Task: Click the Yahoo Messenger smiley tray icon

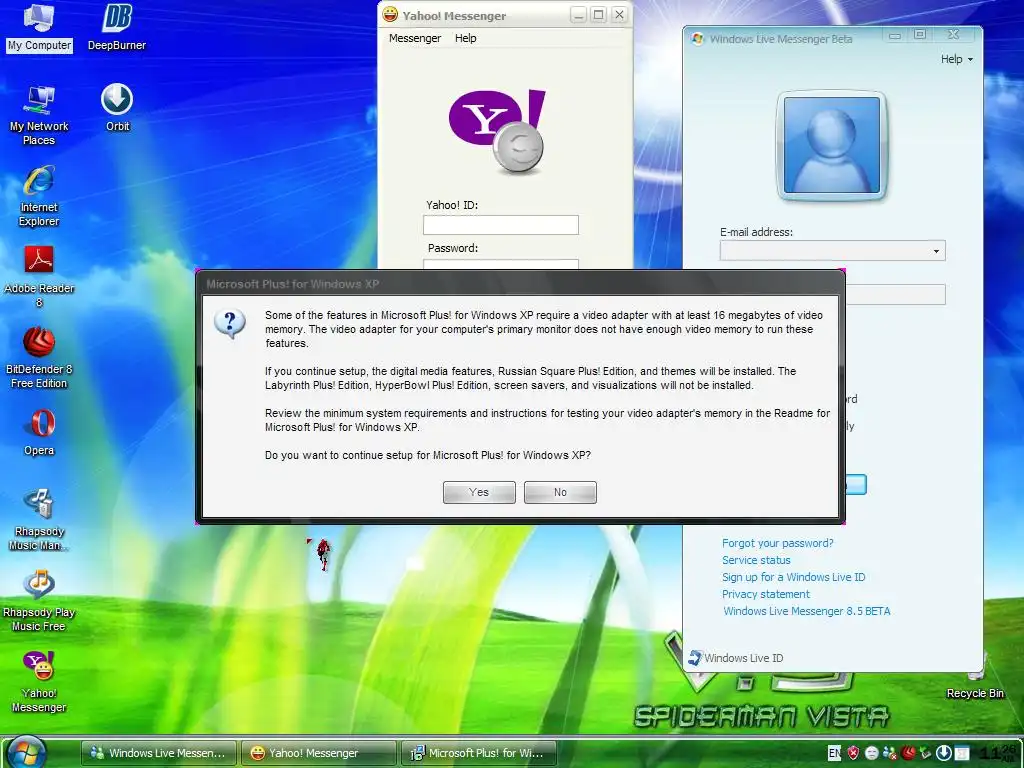Action: pos(871,753)
